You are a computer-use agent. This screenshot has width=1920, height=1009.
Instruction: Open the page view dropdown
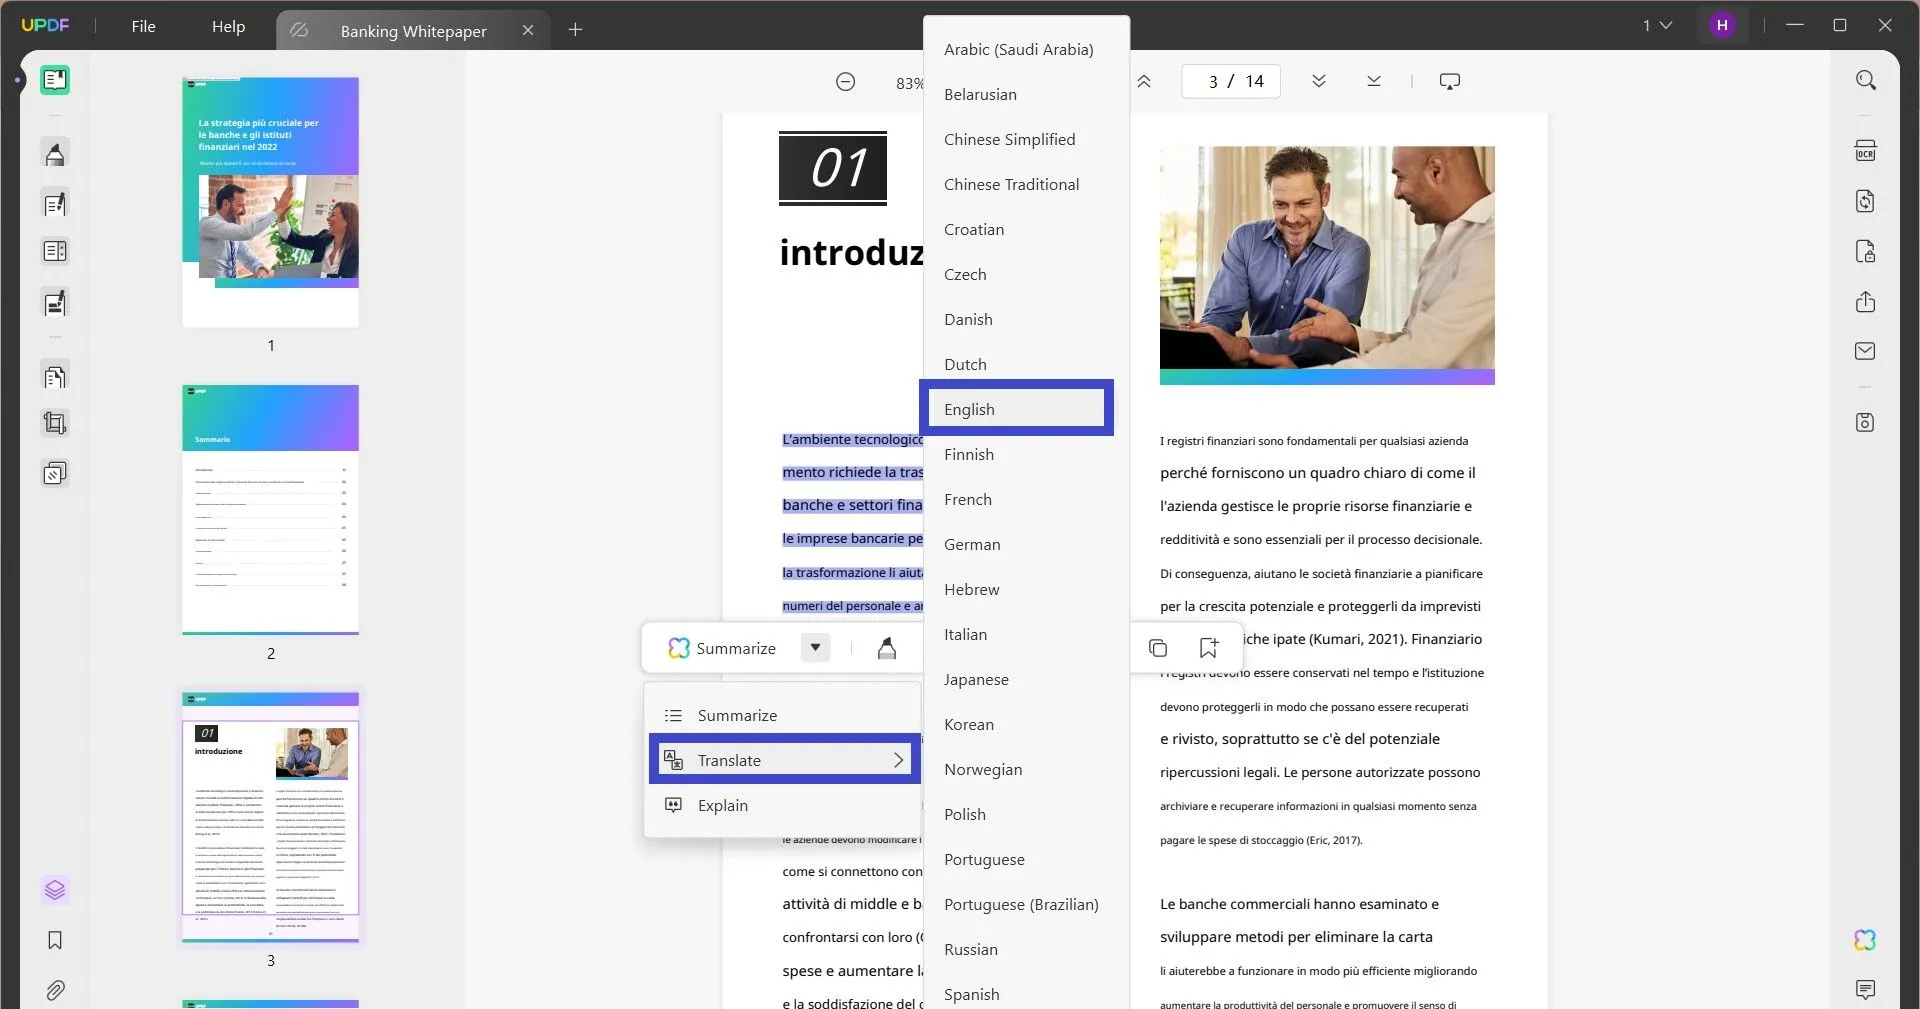[x=1659, y=25]
